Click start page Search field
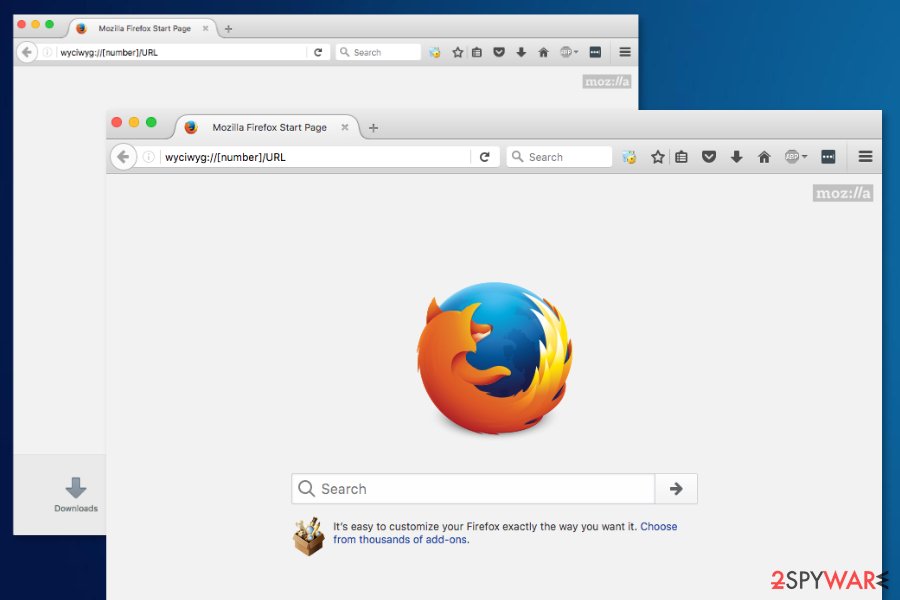 click(473, 489)
